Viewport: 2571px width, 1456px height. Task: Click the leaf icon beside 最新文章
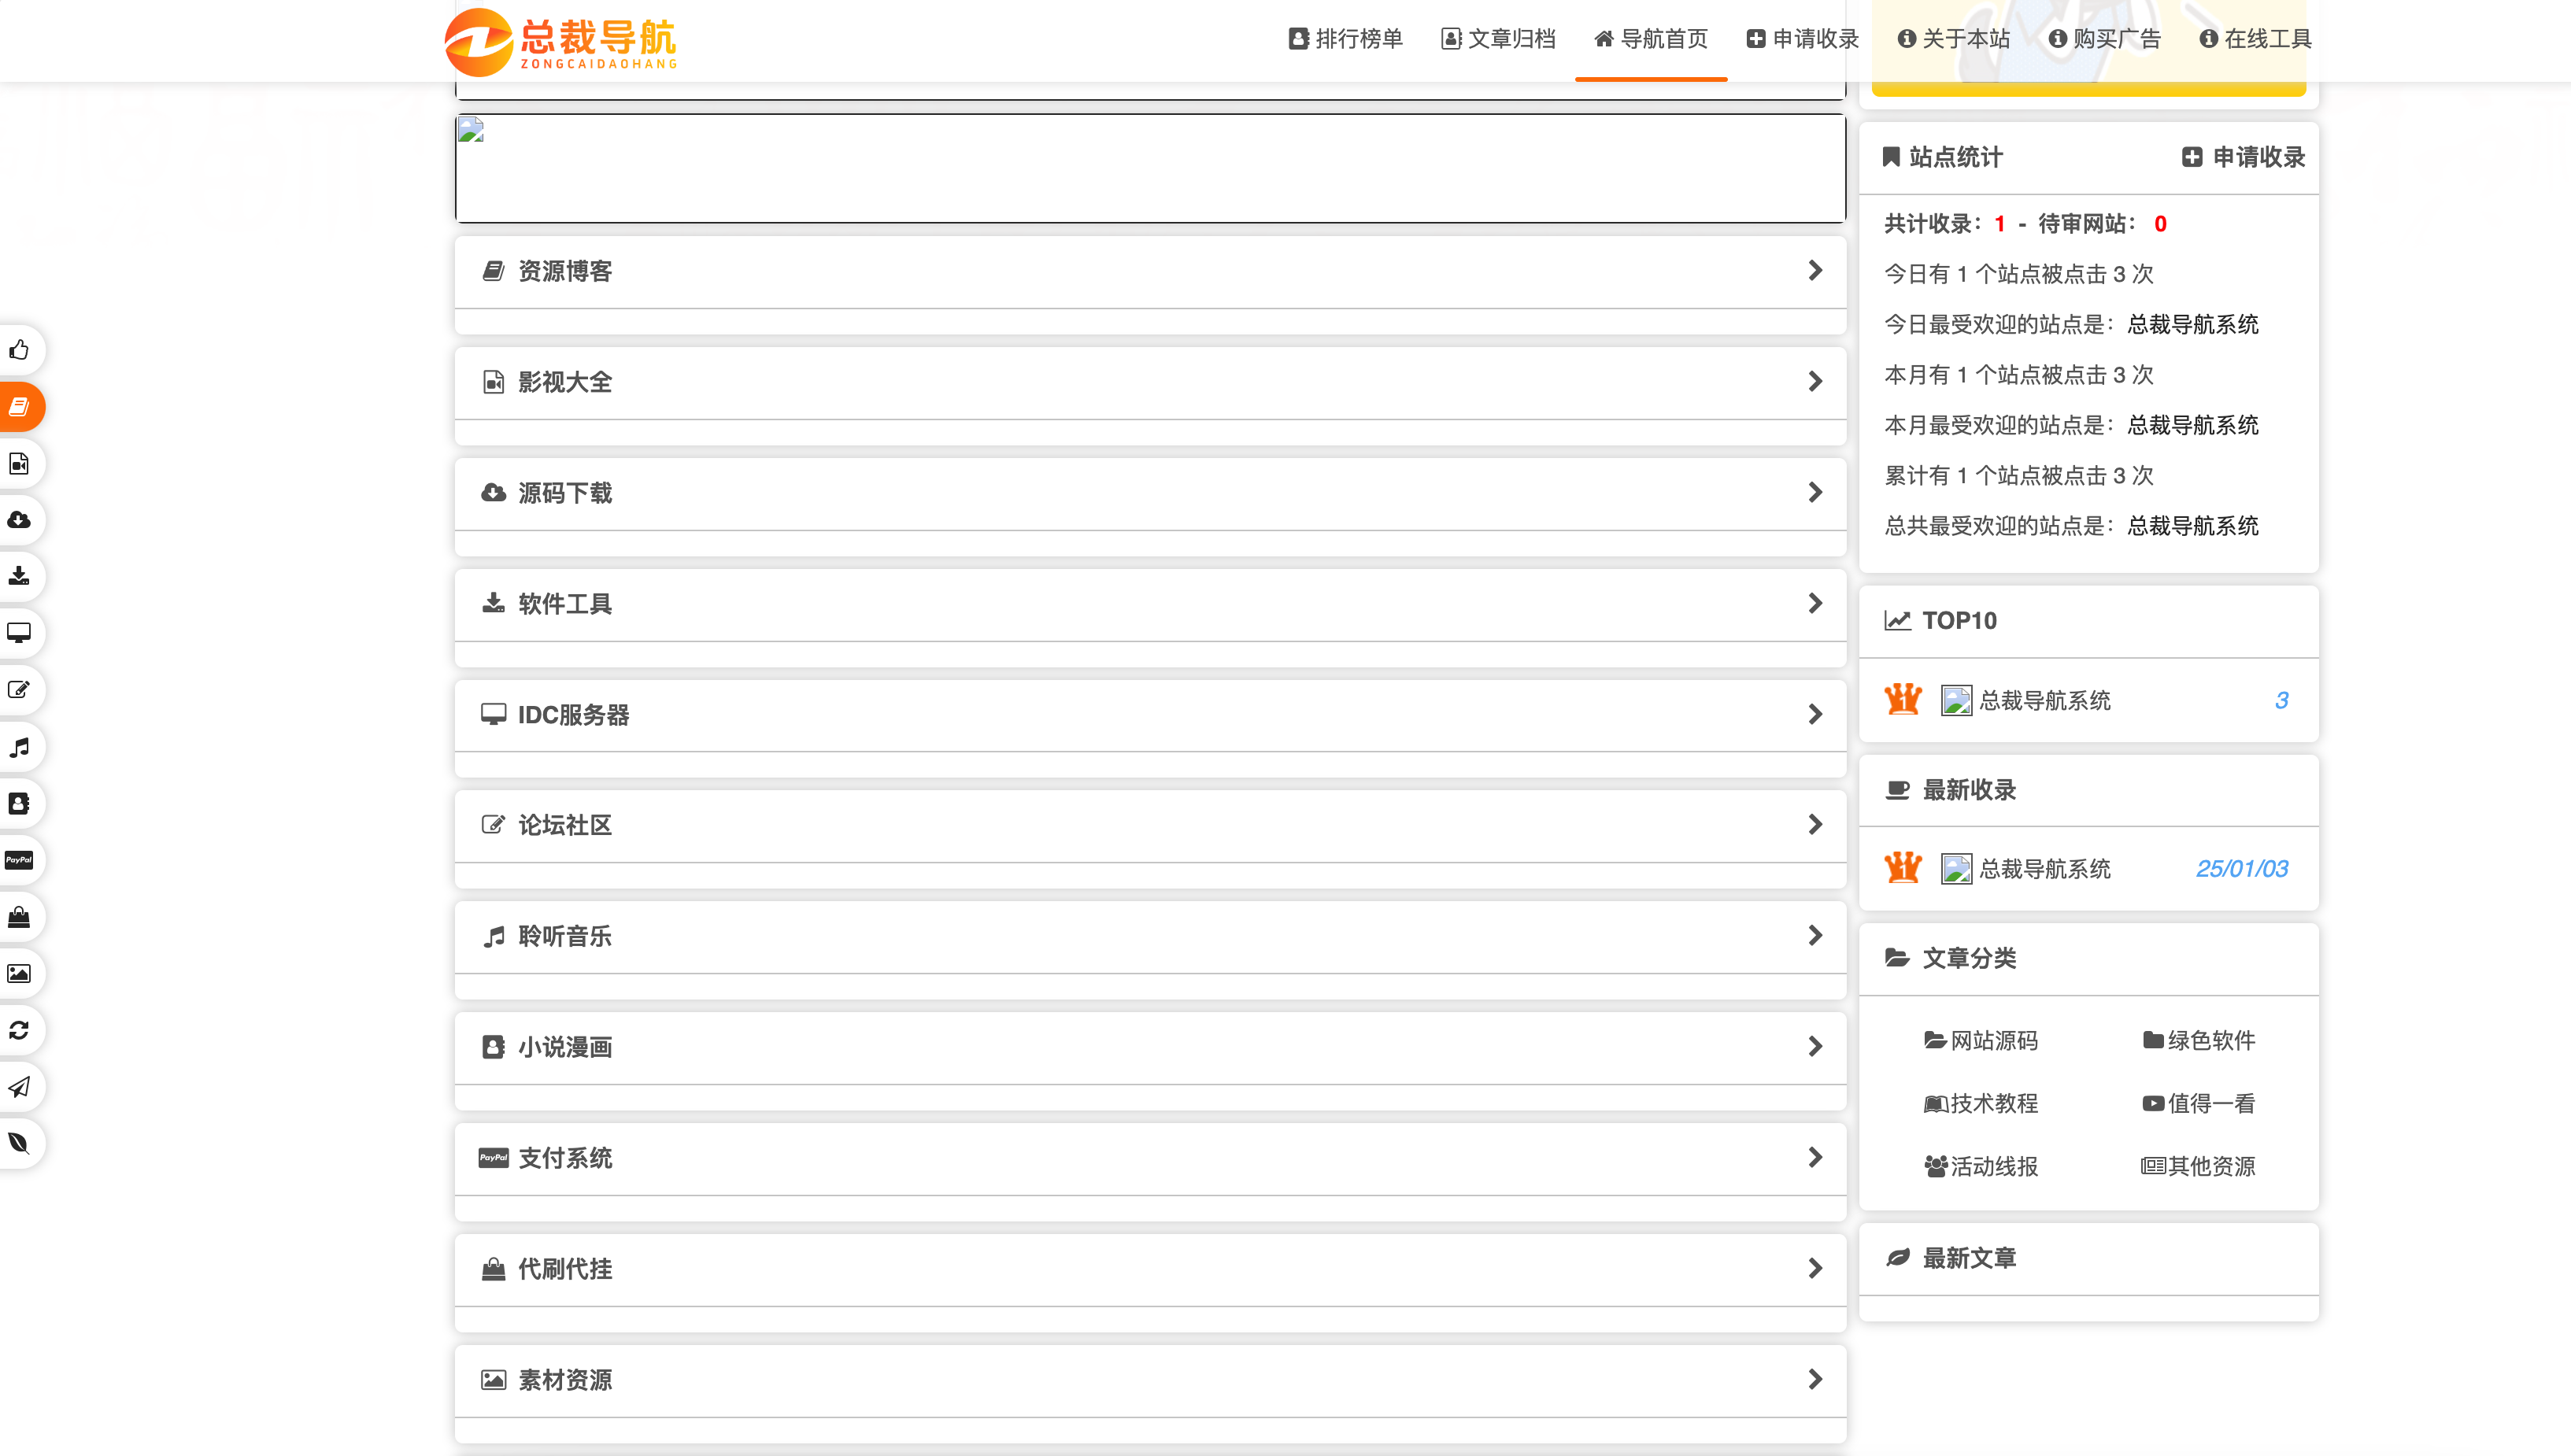[x=1897, y=1258]
